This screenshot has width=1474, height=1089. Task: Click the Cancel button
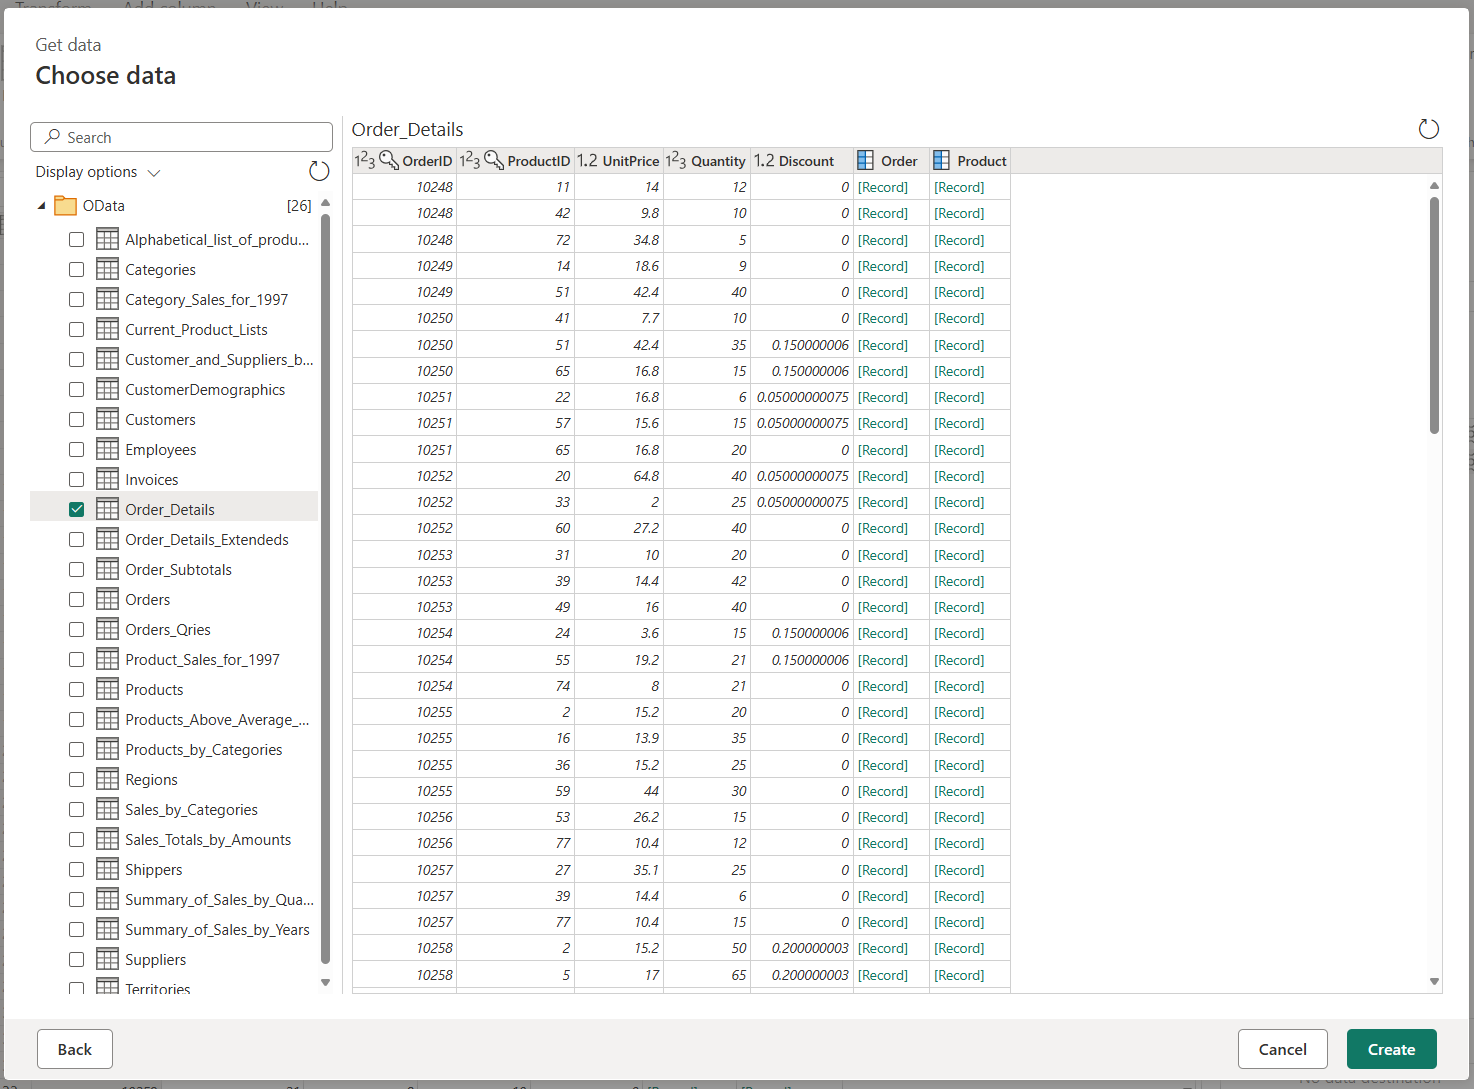pyautogui.click(x=1283, y=1049)
